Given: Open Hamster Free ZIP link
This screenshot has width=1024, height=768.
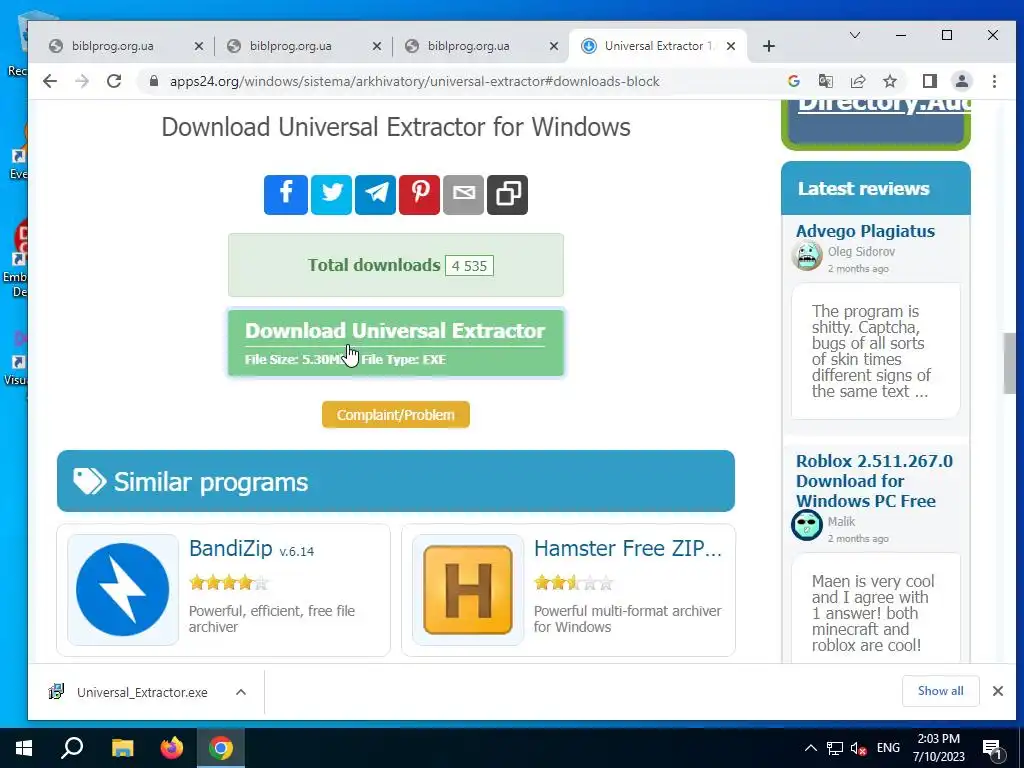Looking at the screenshot, I should click(628, 549).
